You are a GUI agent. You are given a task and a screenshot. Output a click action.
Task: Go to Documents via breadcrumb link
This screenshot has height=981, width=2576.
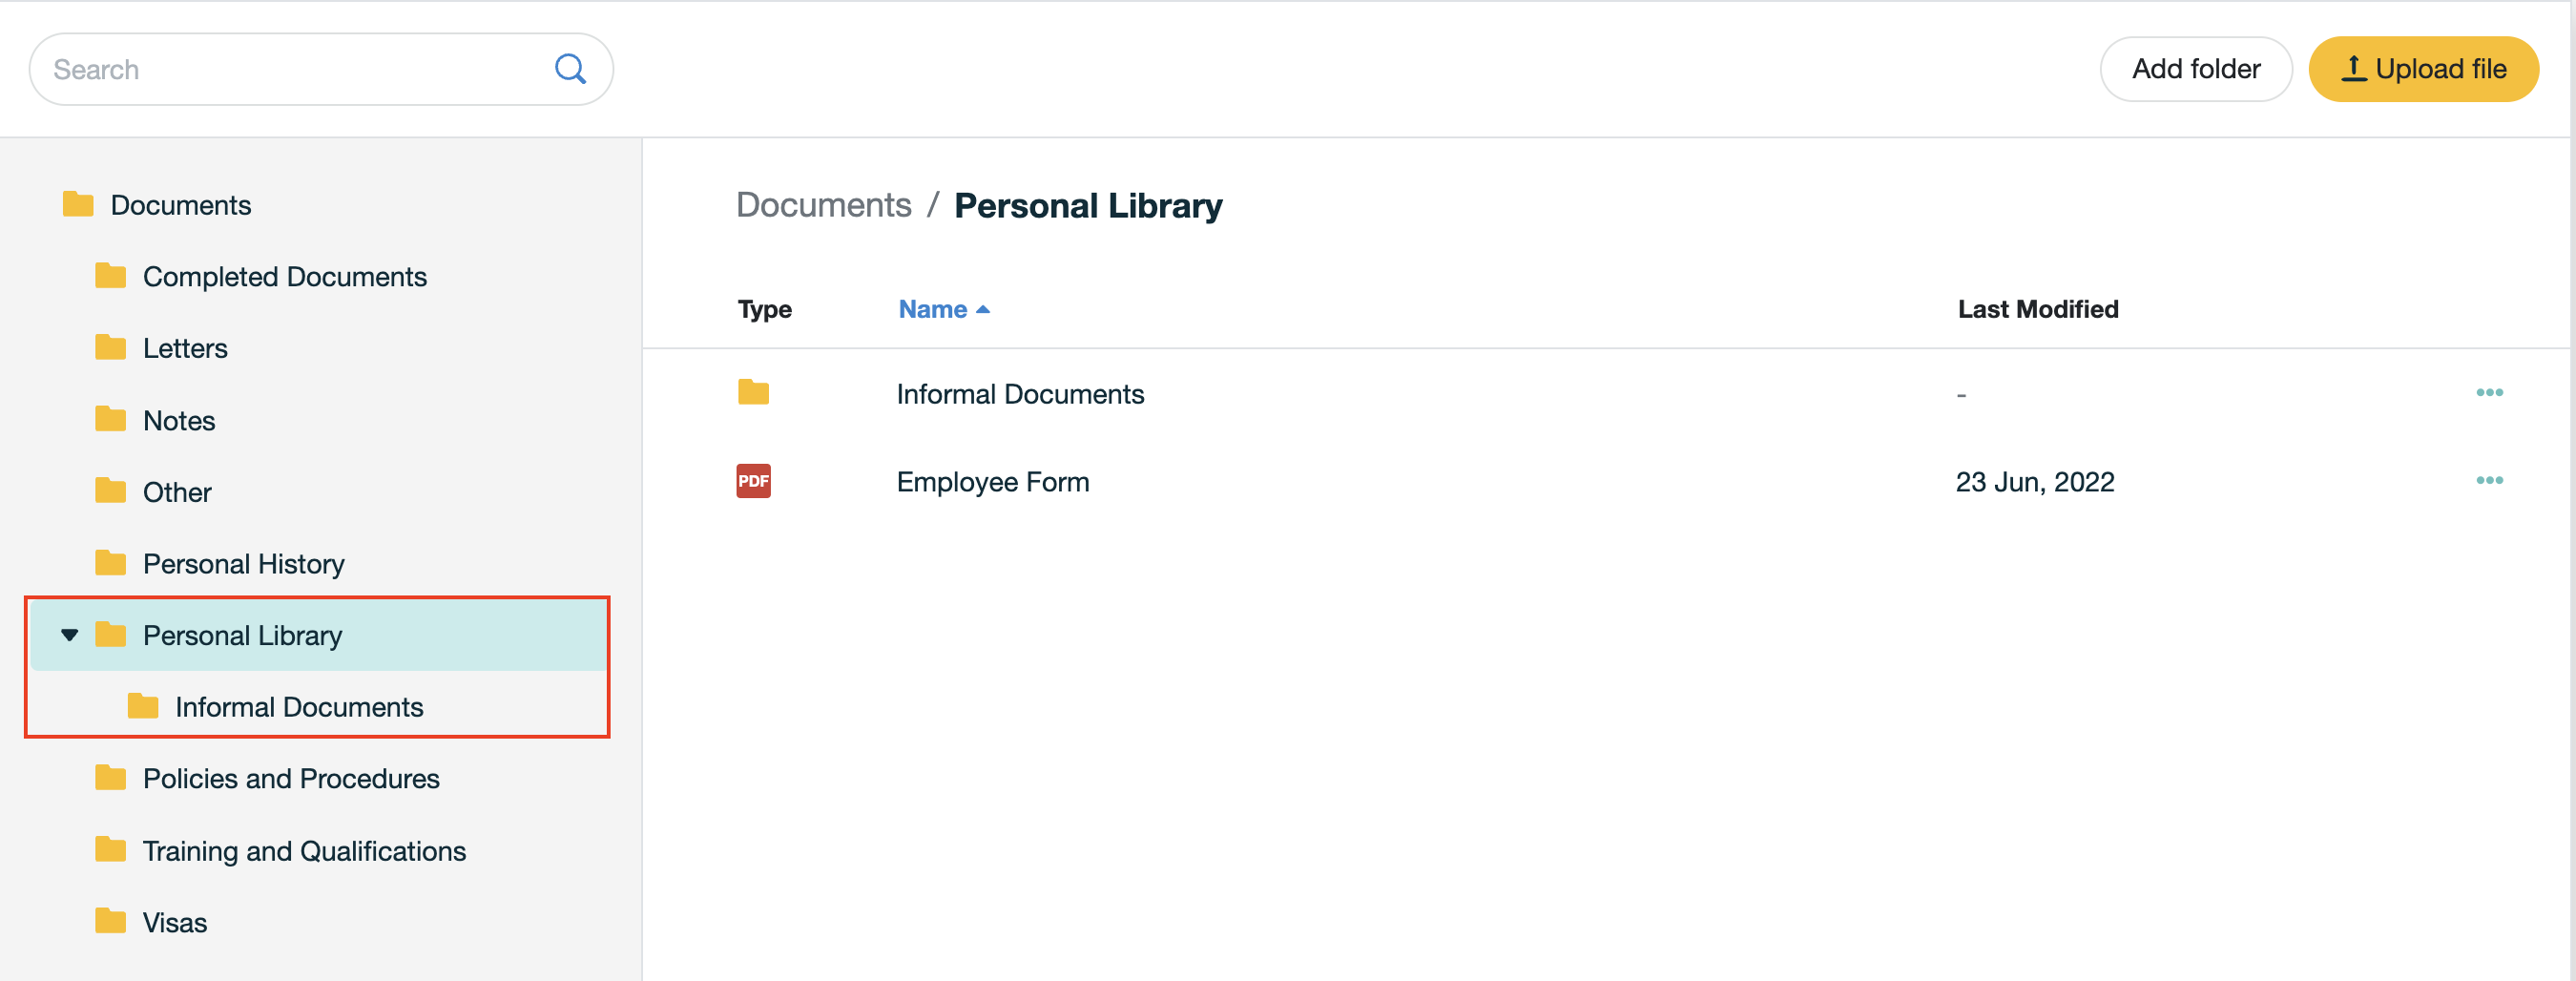(823, 205)
